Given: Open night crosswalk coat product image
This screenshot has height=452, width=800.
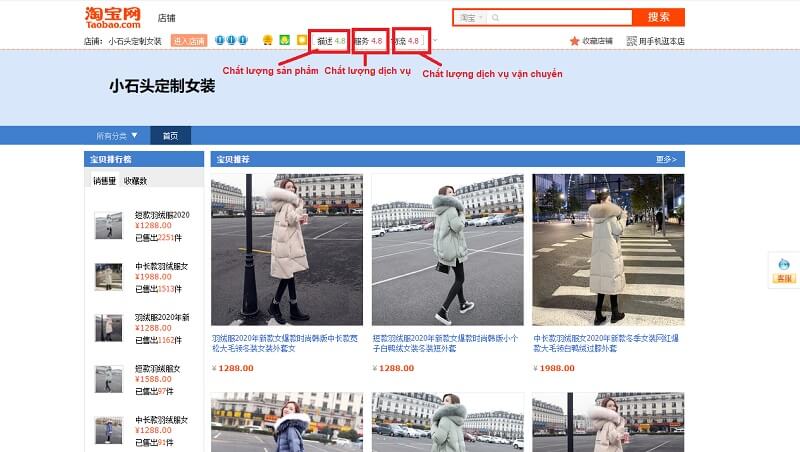Looking at the screenshot, I should 608,249.
